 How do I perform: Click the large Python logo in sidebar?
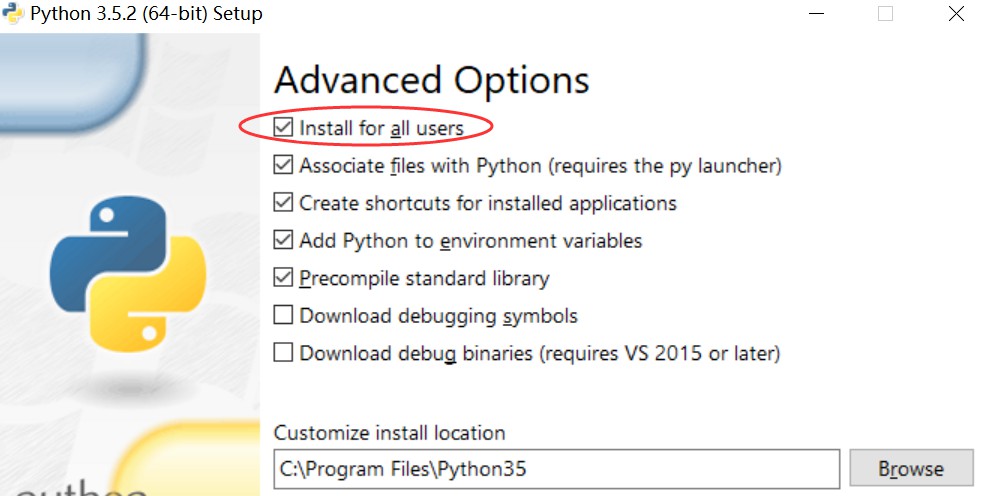click(128, 274)
